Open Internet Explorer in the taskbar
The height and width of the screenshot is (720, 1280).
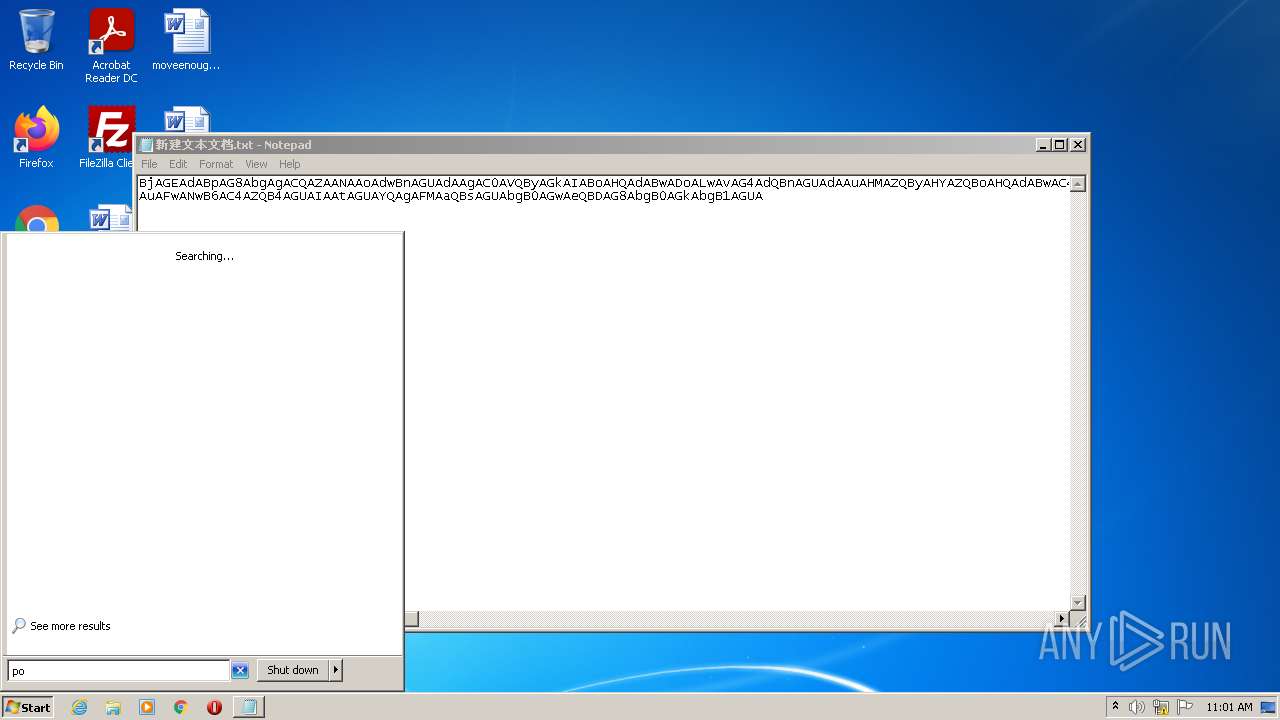(79, 707)
